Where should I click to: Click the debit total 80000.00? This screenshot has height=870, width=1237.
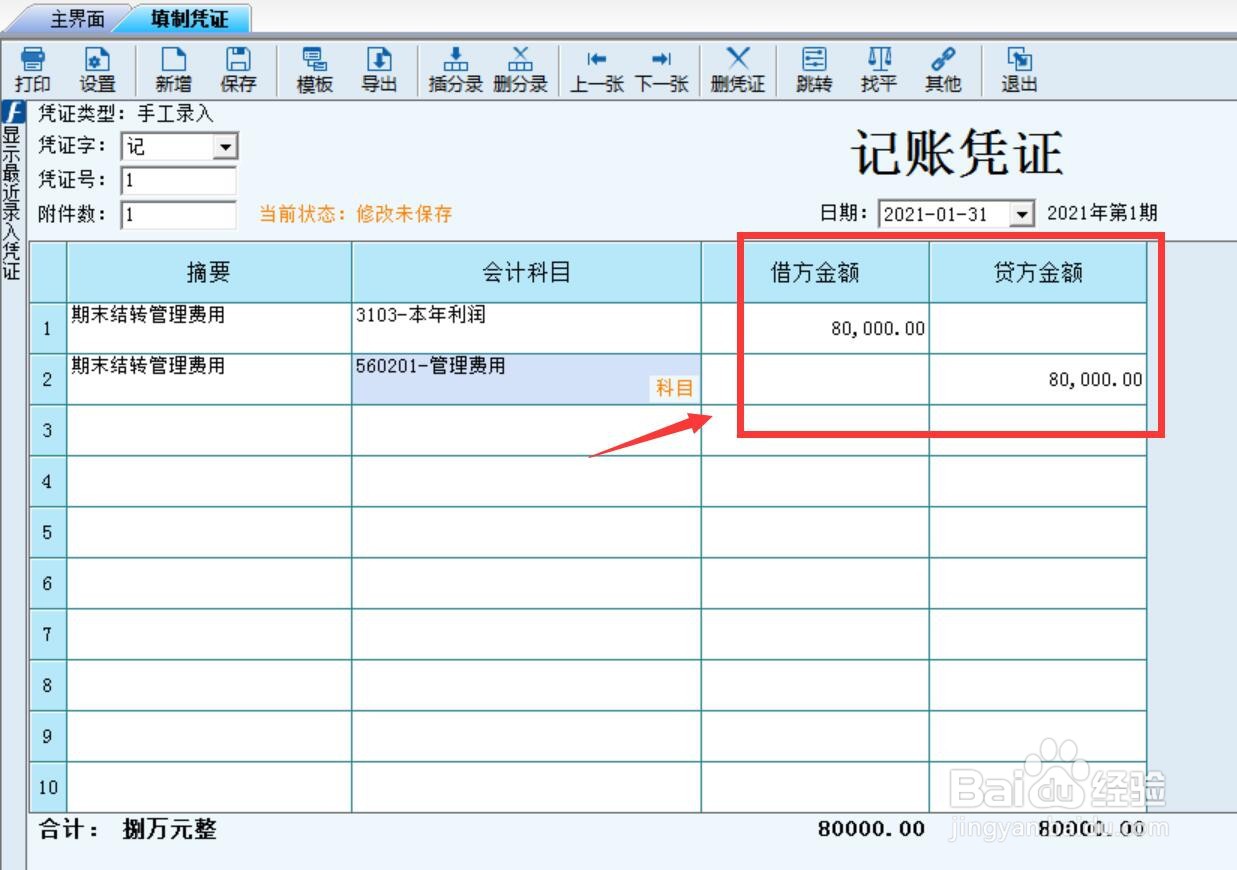tap(870, 829)
